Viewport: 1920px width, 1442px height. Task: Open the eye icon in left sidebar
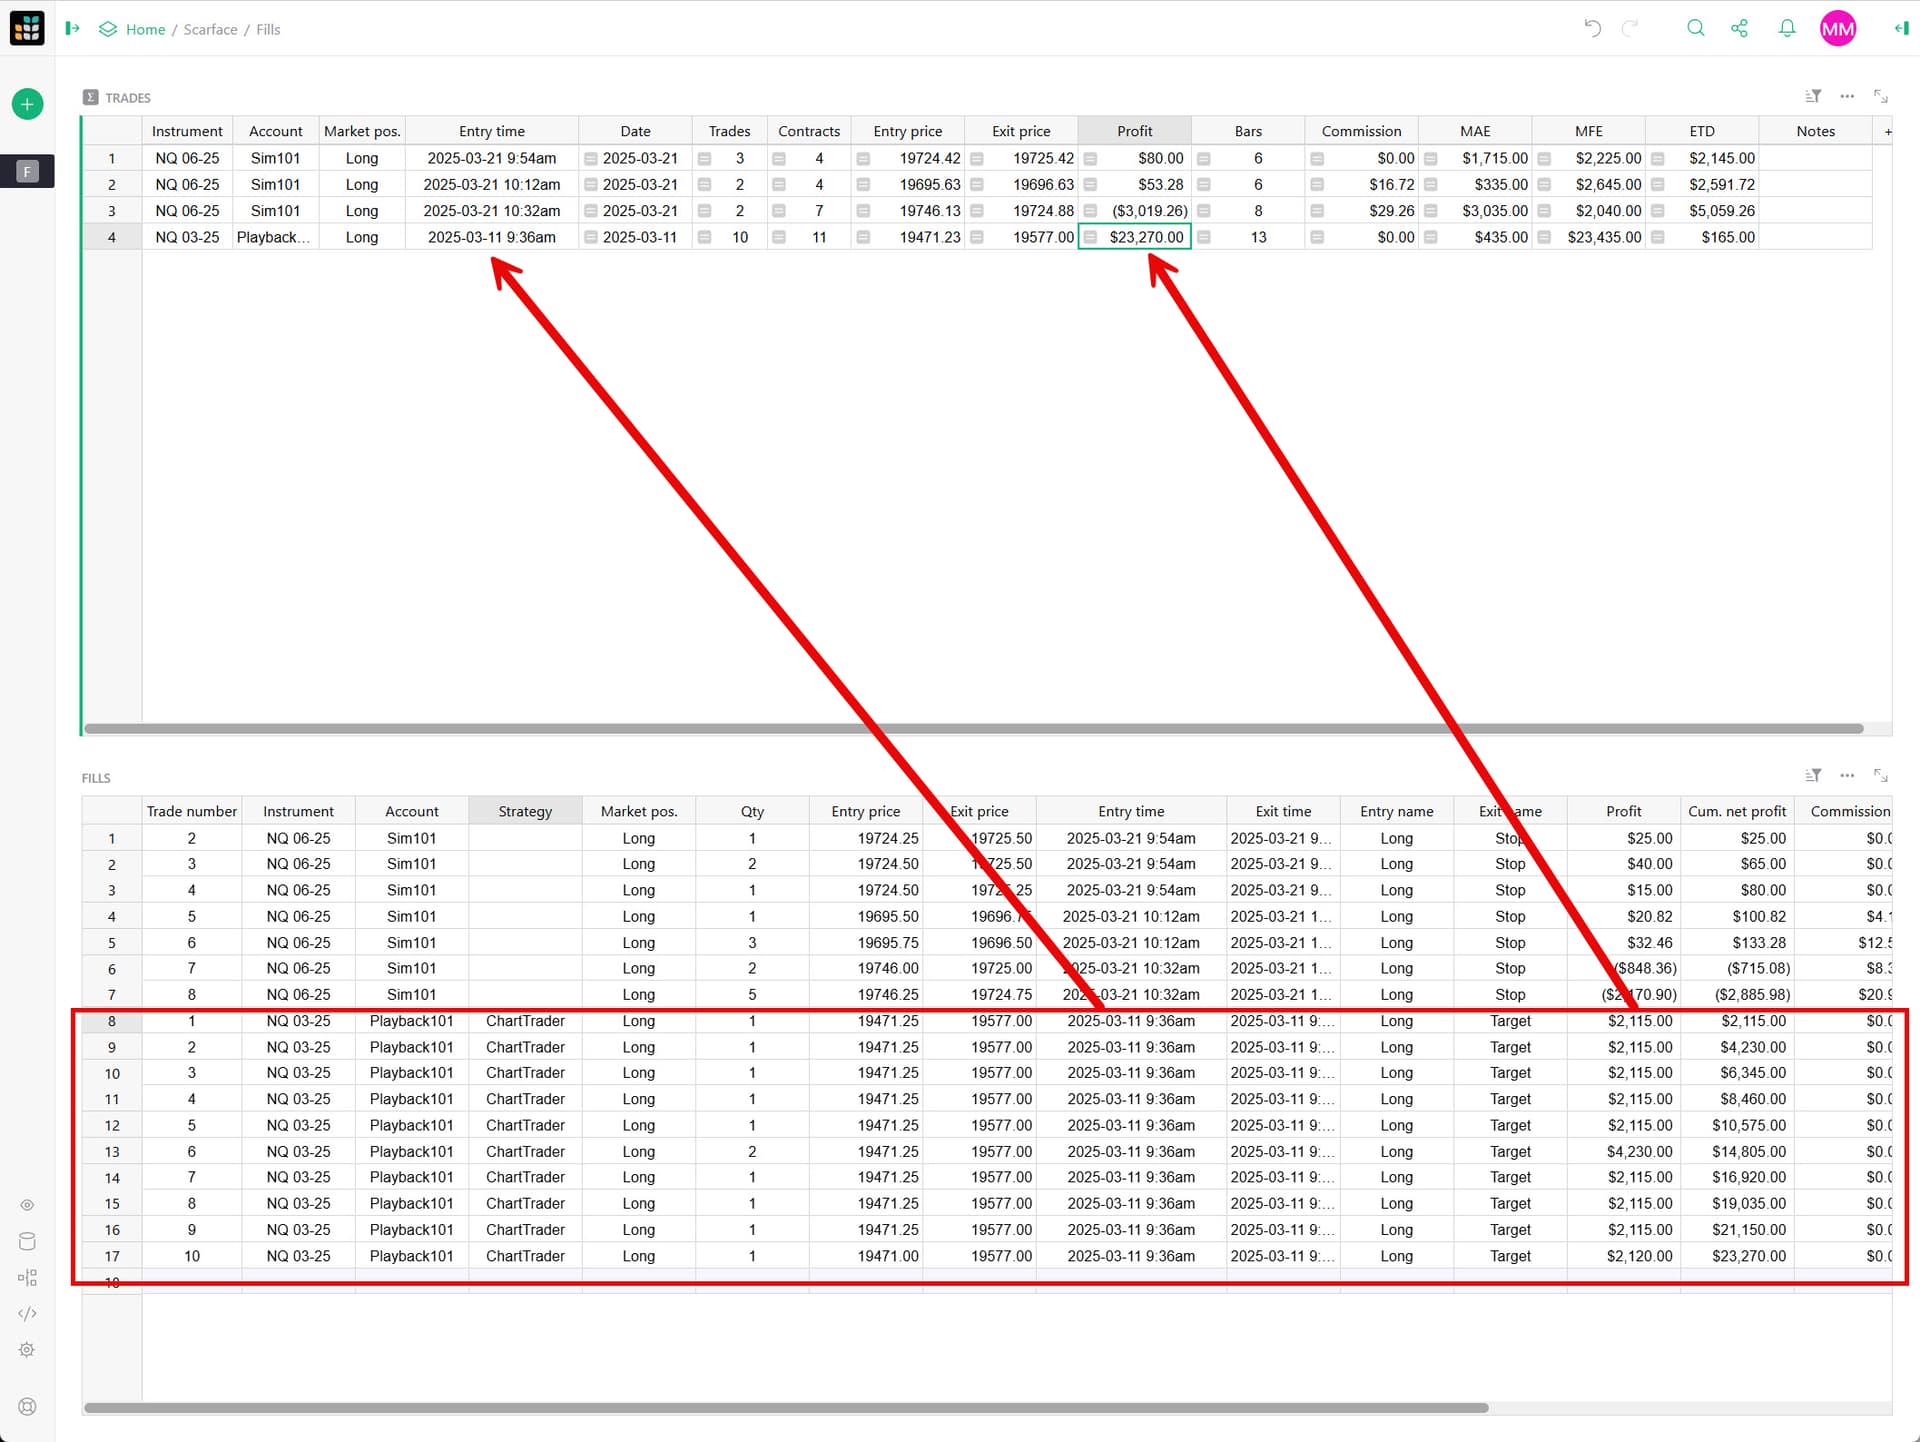tap(27, 1205)
